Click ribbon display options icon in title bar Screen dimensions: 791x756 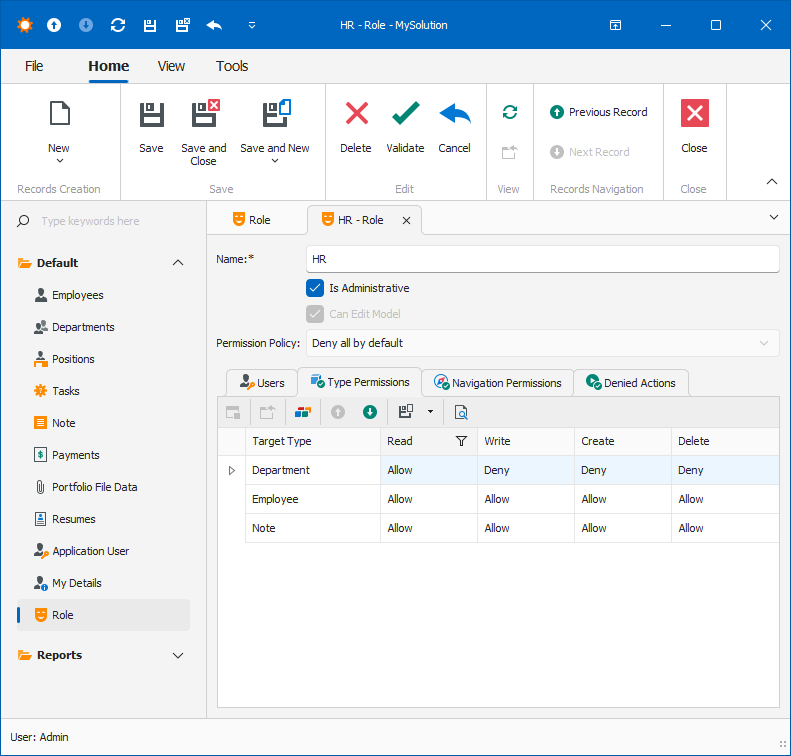point(615,25)
